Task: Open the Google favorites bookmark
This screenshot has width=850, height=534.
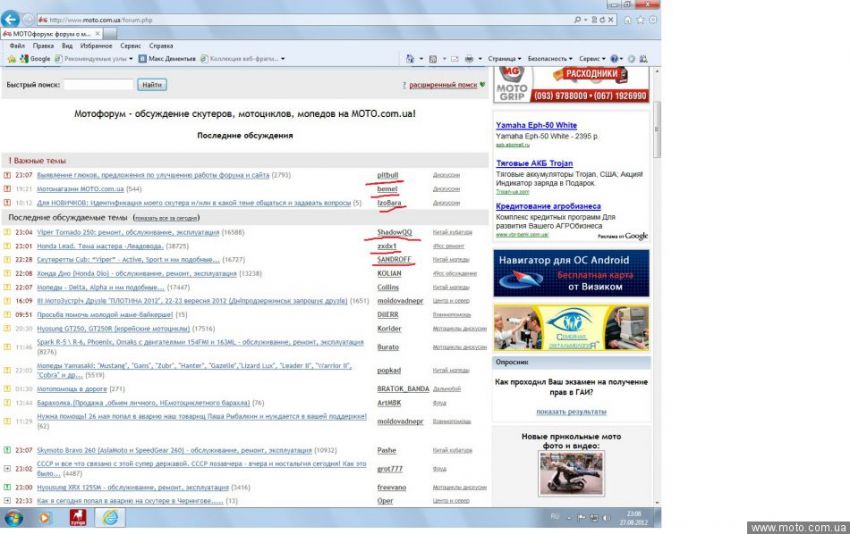Action: pyautogui.click(x=35, y=59)
